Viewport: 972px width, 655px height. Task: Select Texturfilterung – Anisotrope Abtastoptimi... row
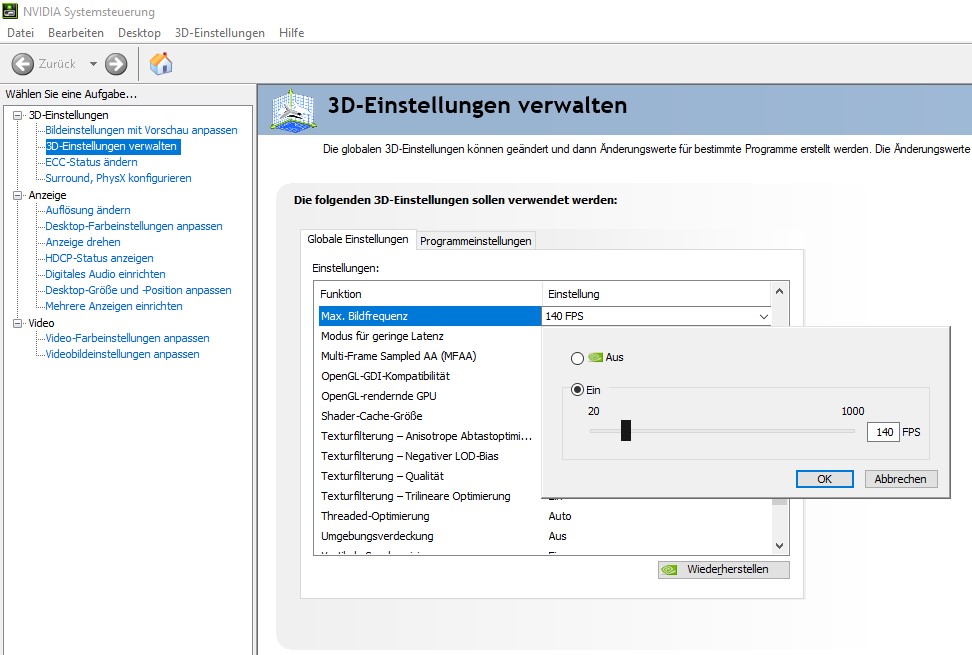tap(430, 436)
